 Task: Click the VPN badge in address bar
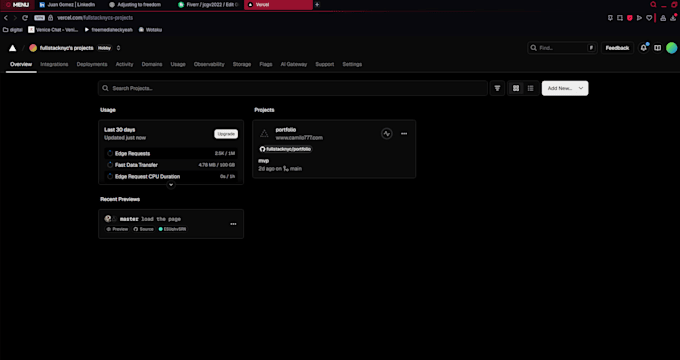[39, 18]
